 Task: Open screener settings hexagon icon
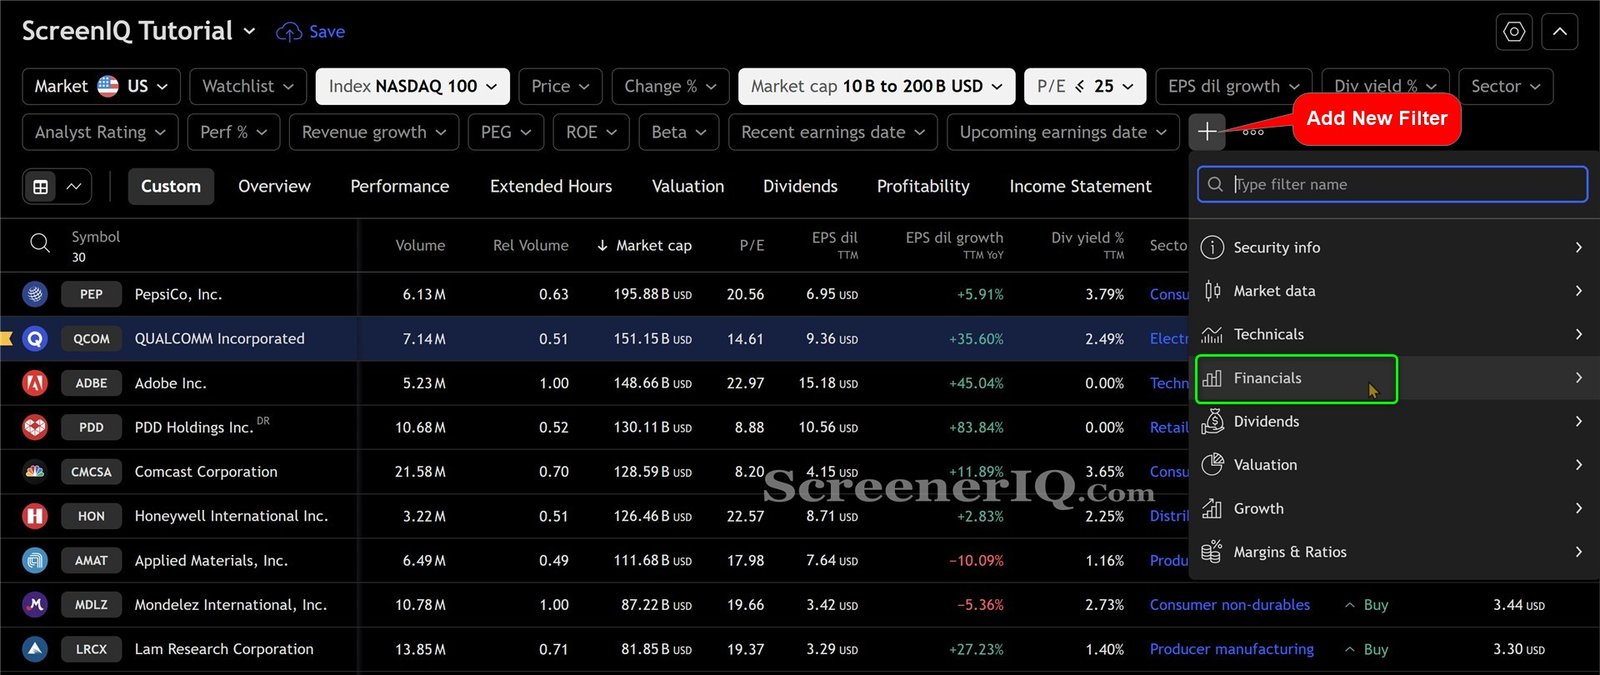(1514, 32)
